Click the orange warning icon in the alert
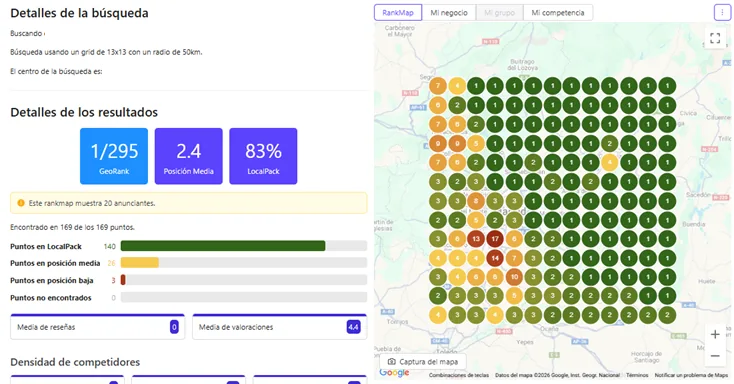The width and height of the screenshot is (734, 384). click(21, 203)
